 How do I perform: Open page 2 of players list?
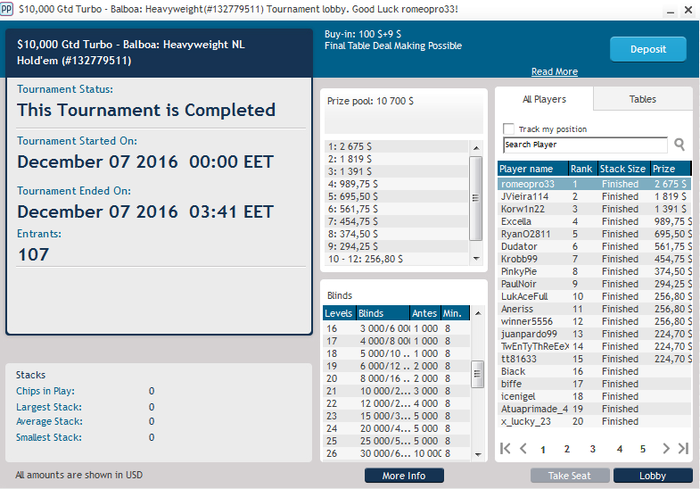(567, 449)
